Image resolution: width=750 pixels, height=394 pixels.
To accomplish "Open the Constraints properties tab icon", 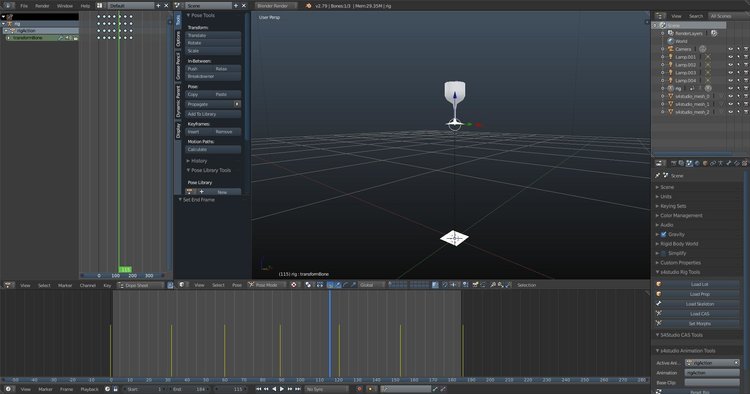I will point(713,164).
